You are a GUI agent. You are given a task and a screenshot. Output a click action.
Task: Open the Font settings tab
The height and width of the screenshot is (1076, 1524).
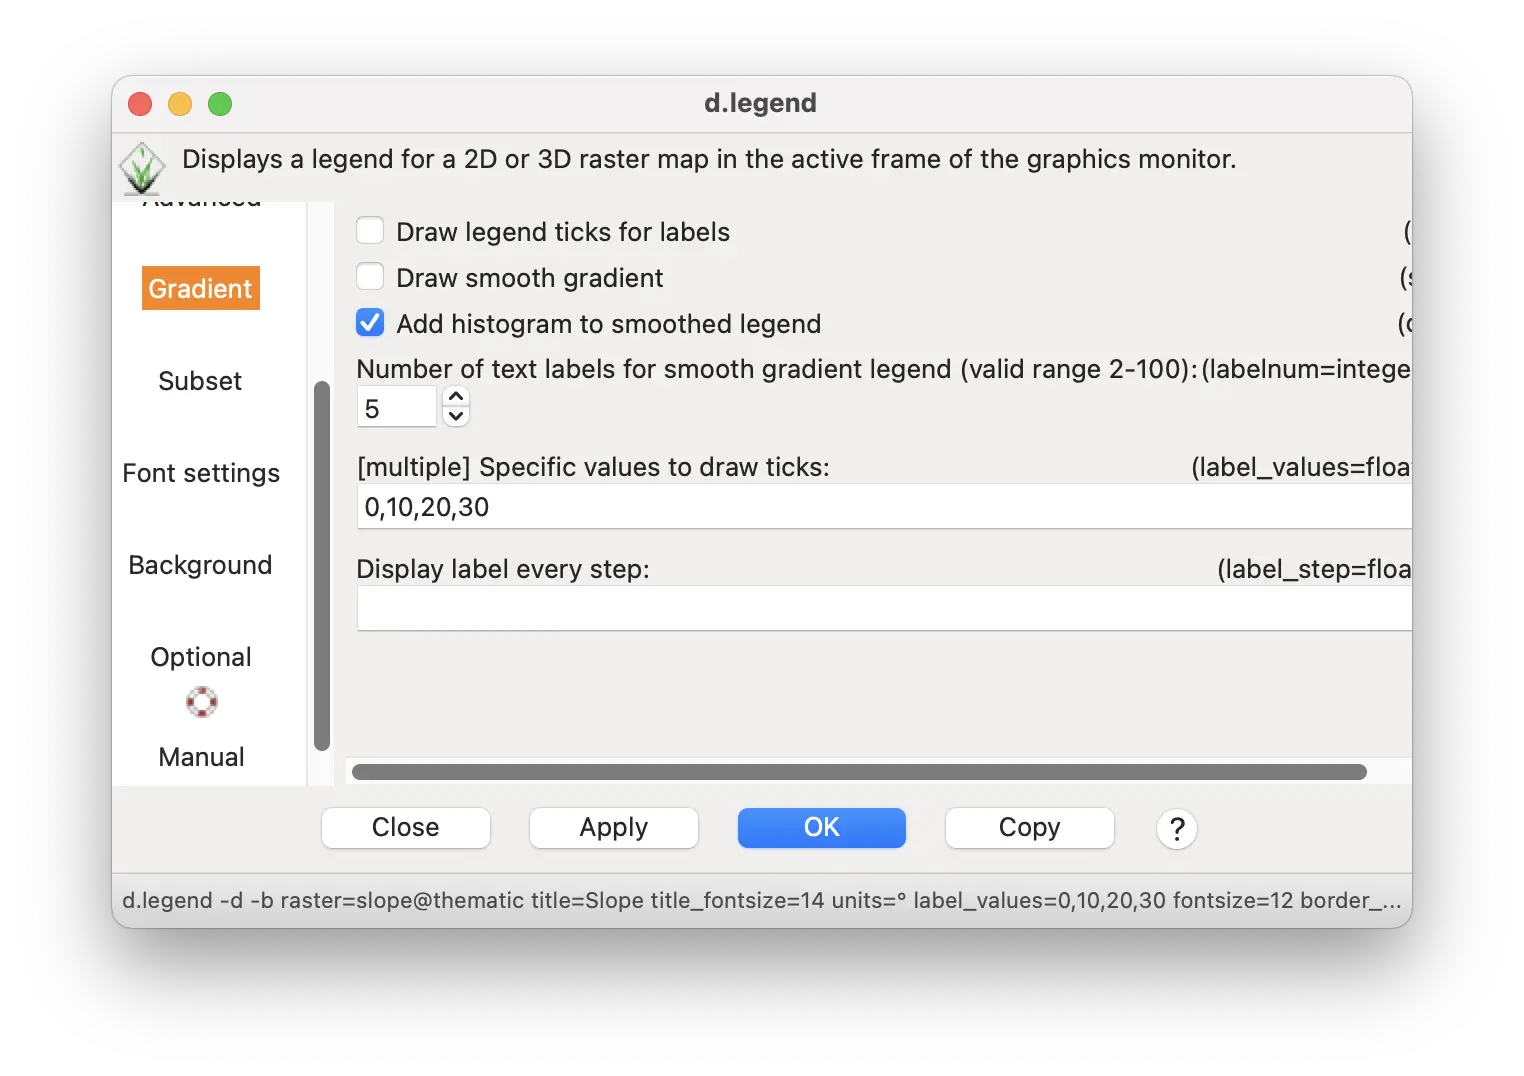pos(201,473)
